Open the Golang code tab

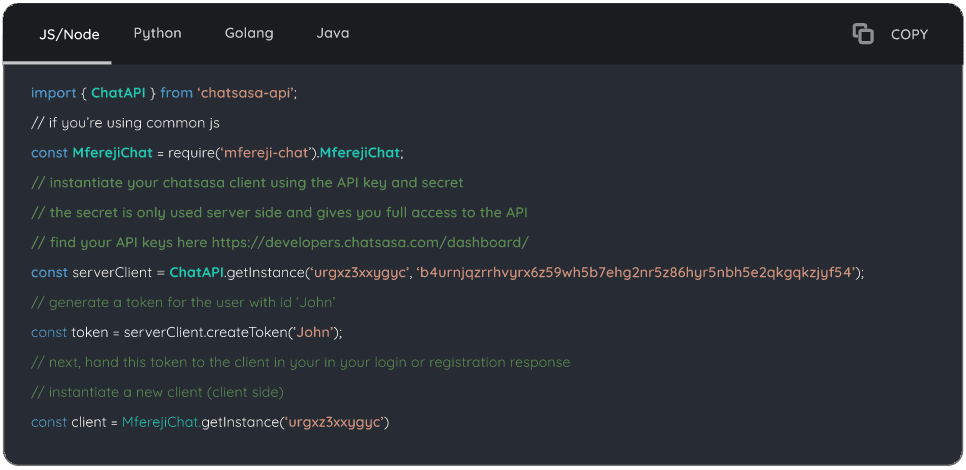[249, 33]
